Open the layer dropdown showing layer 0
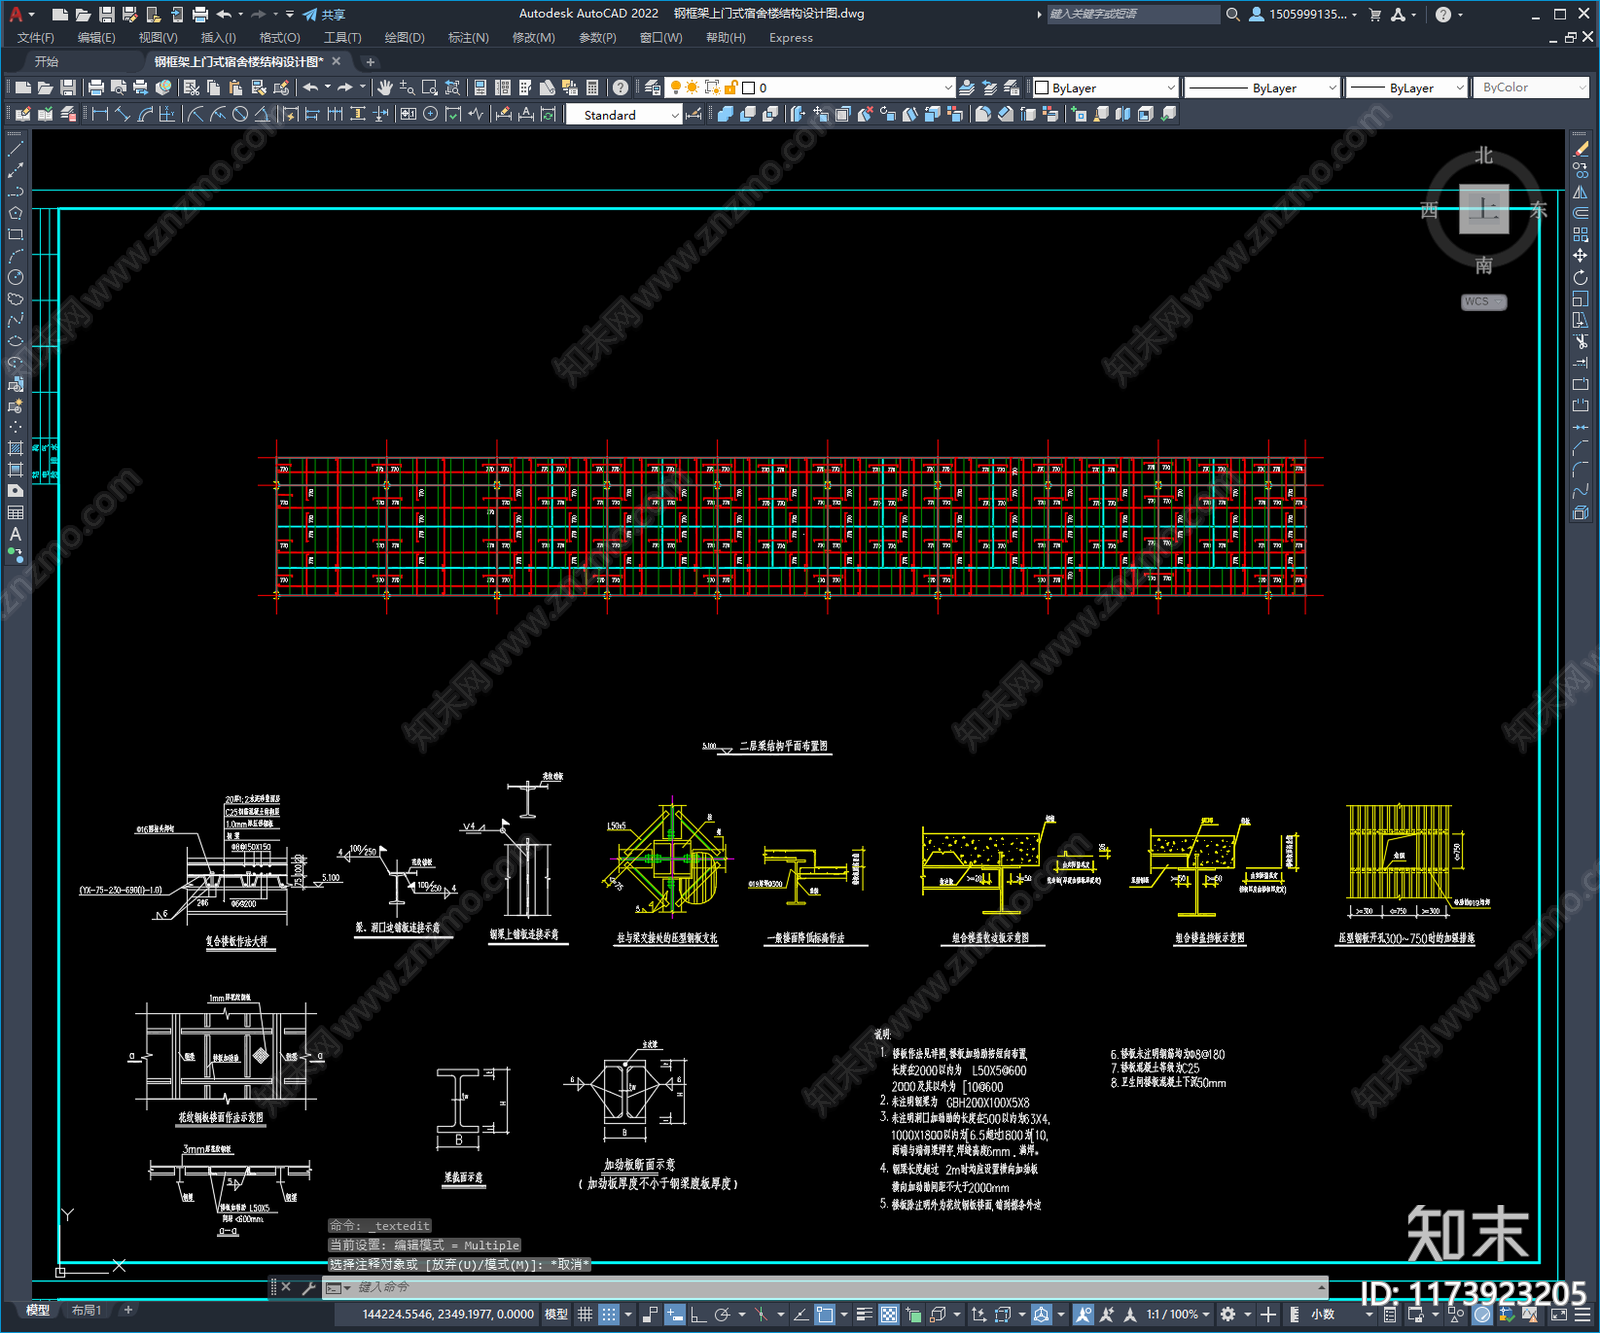1600x1333 pixels. (811, 88)
